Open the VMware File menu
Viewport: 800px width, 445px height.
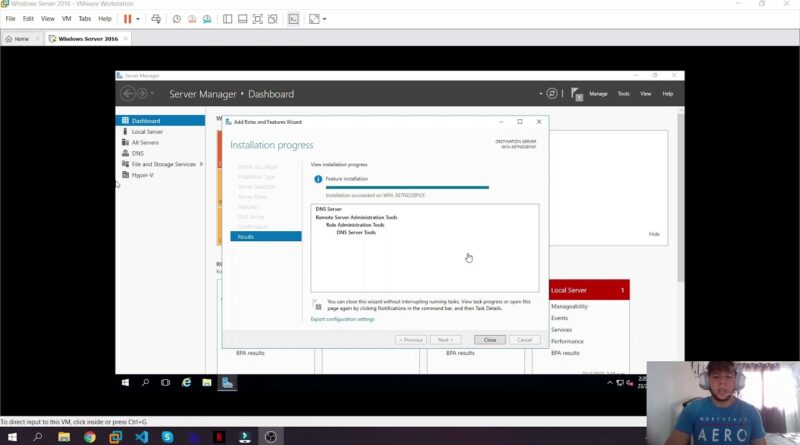click(x=10, y=19)
